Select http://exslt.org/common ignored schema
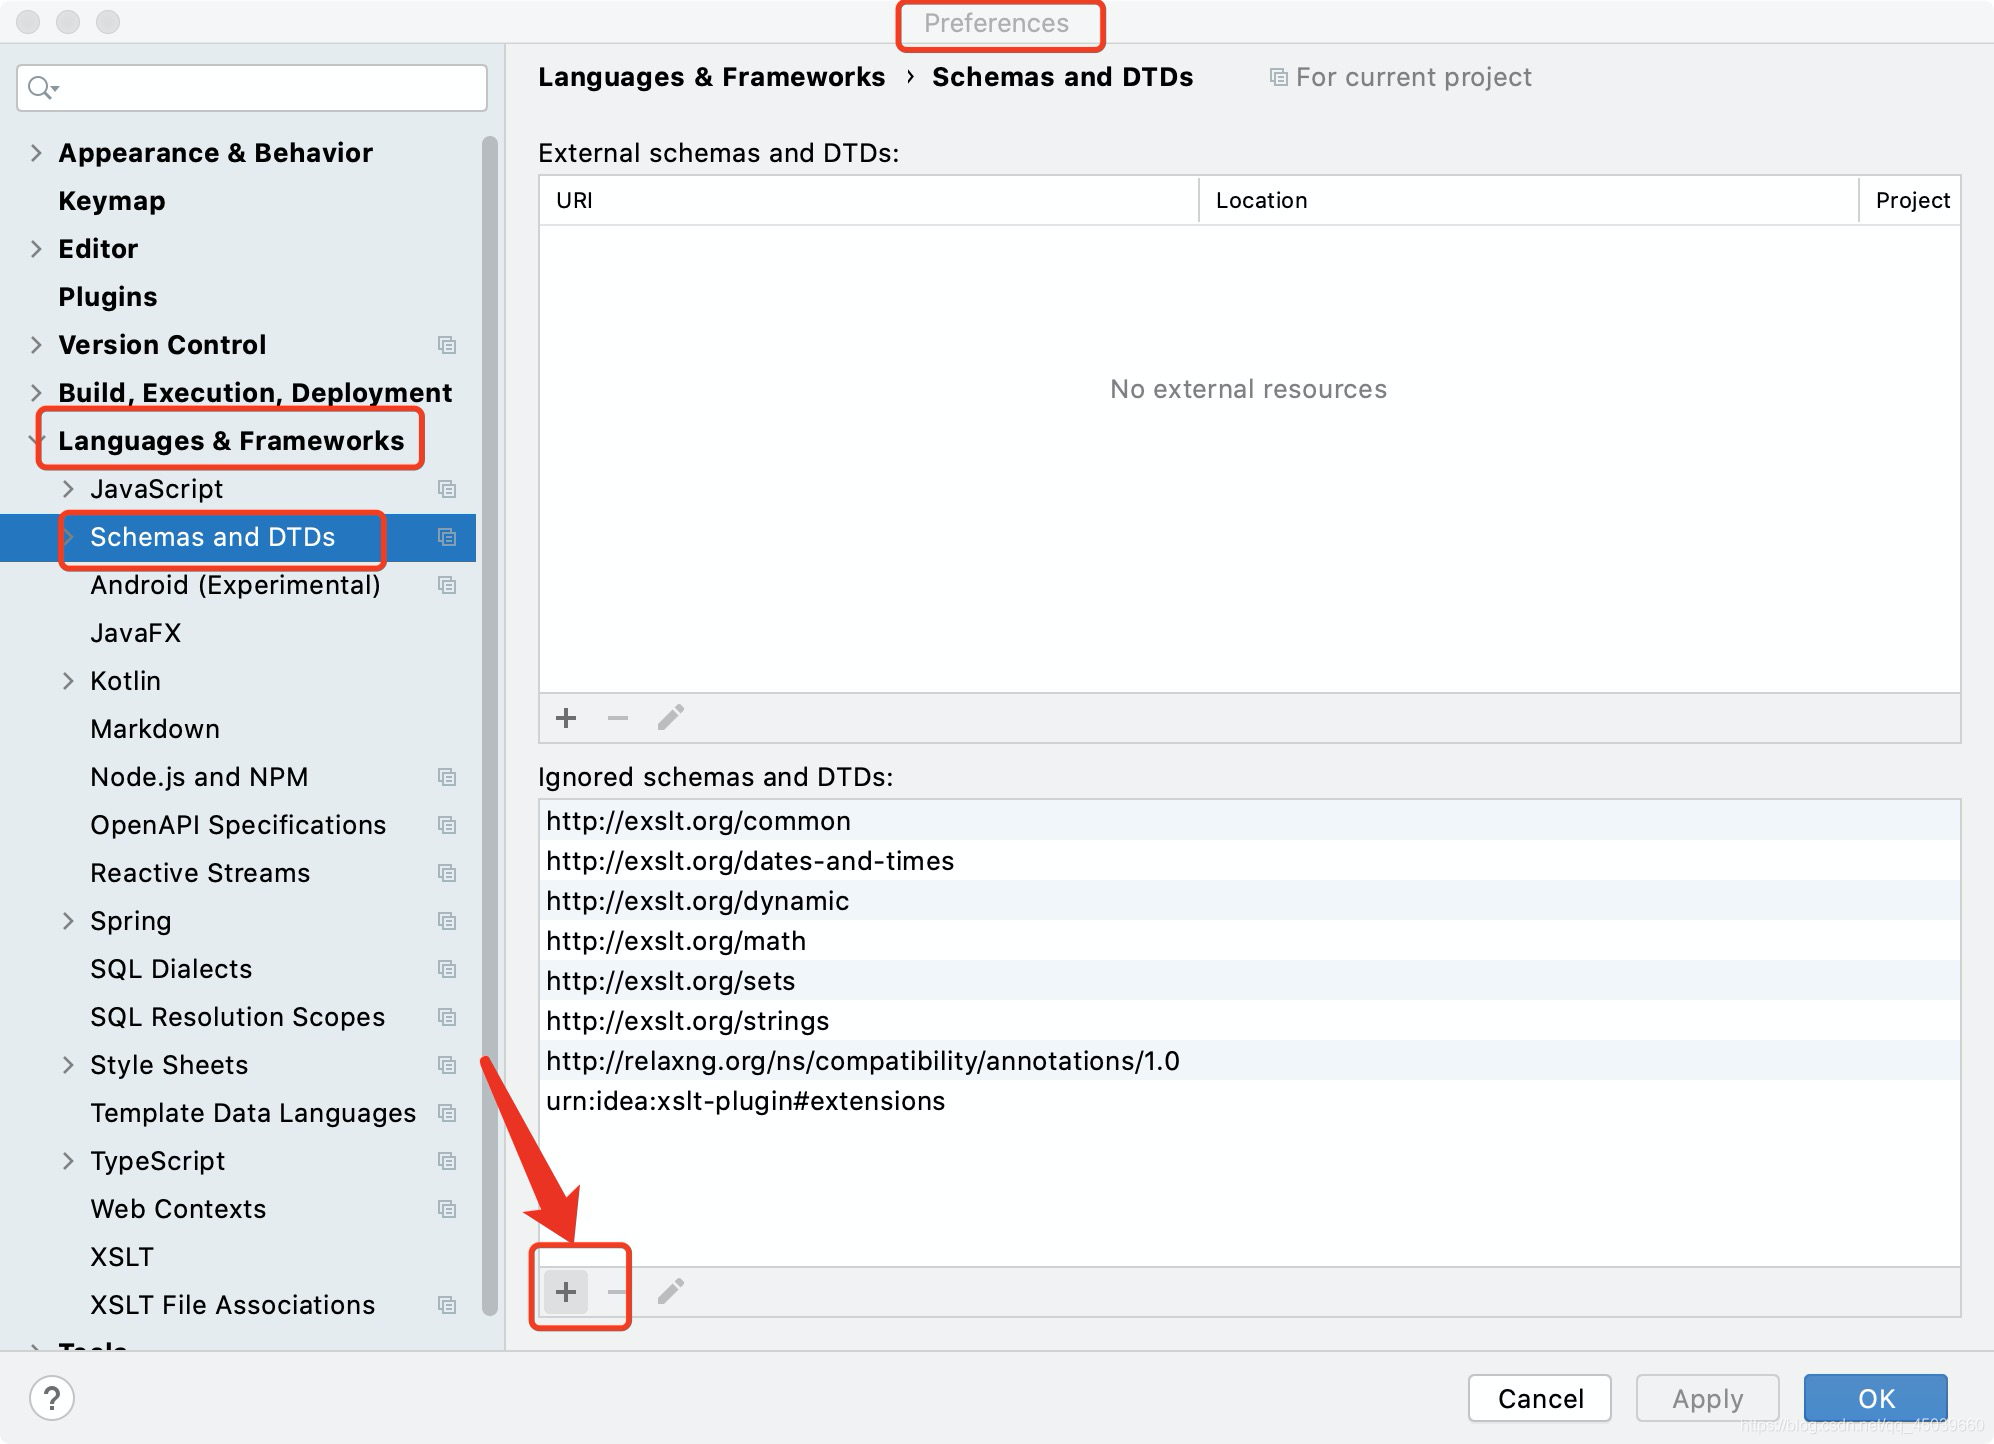 (695, 819)
